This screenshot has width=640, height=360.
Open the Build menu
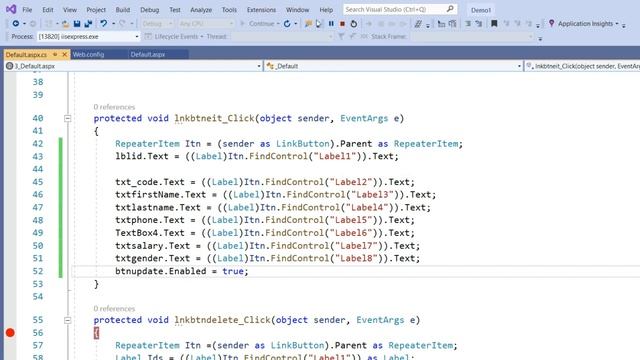[122, 9]
